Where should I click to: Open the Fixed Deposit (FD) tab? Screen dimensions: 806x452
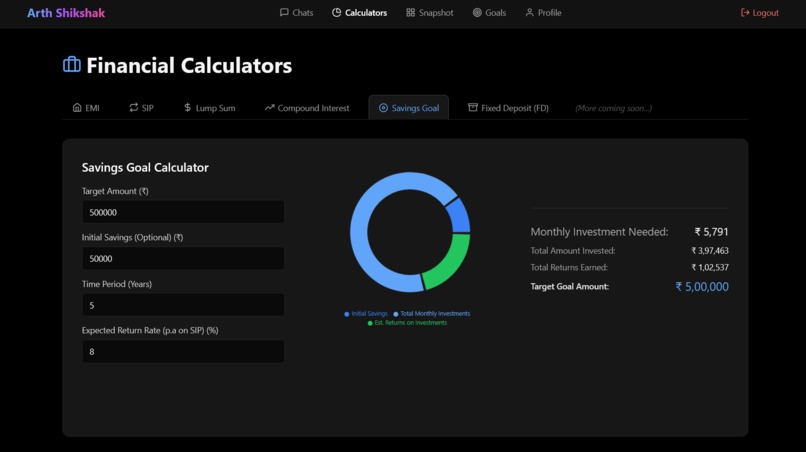coord(508,107)
